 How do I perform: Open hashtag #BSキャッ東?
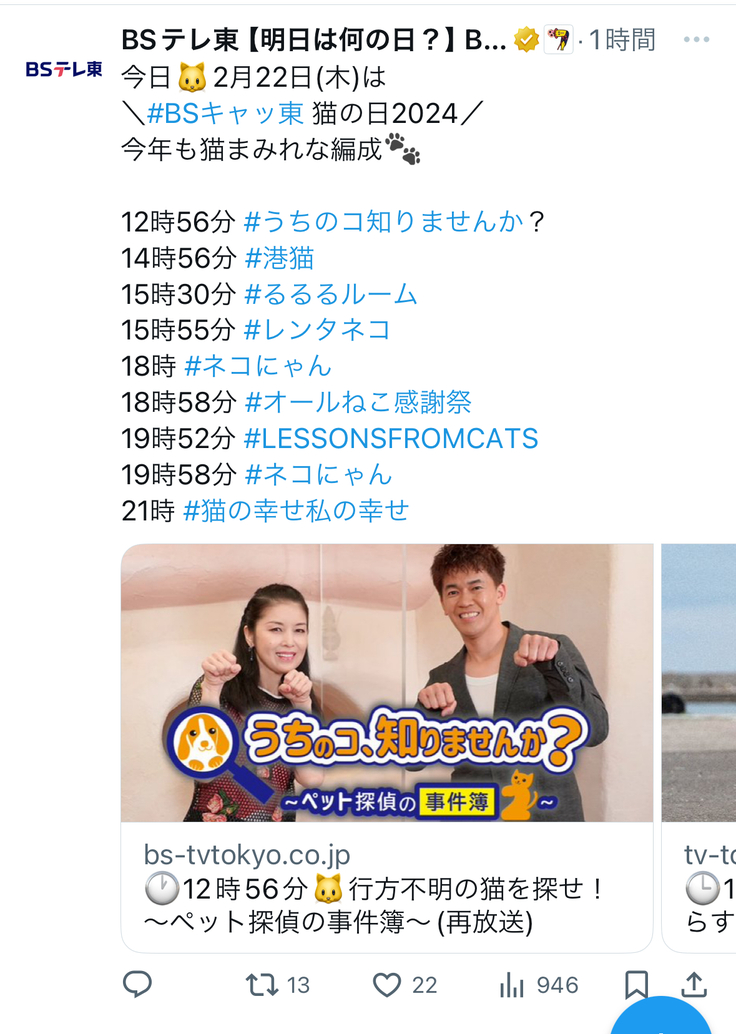coord(226,113)
